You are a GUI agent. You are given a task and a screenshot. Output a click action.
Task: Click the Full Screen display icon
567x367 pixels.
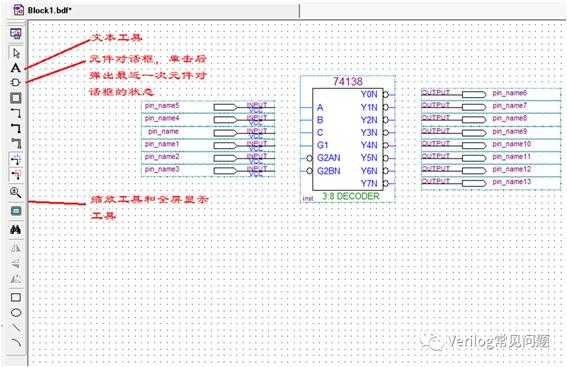click(x=16, y=211)
